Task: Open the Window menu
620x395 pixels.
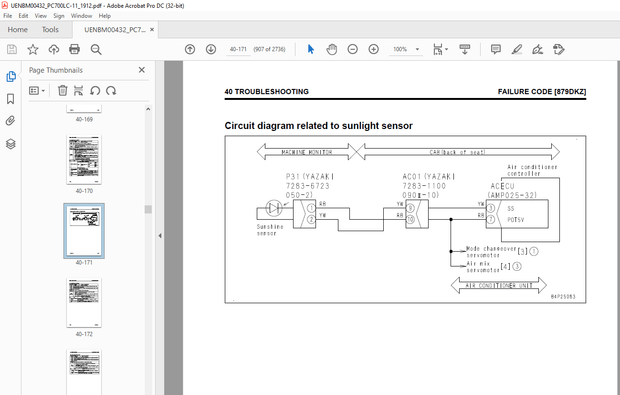Action: (81, 16)
